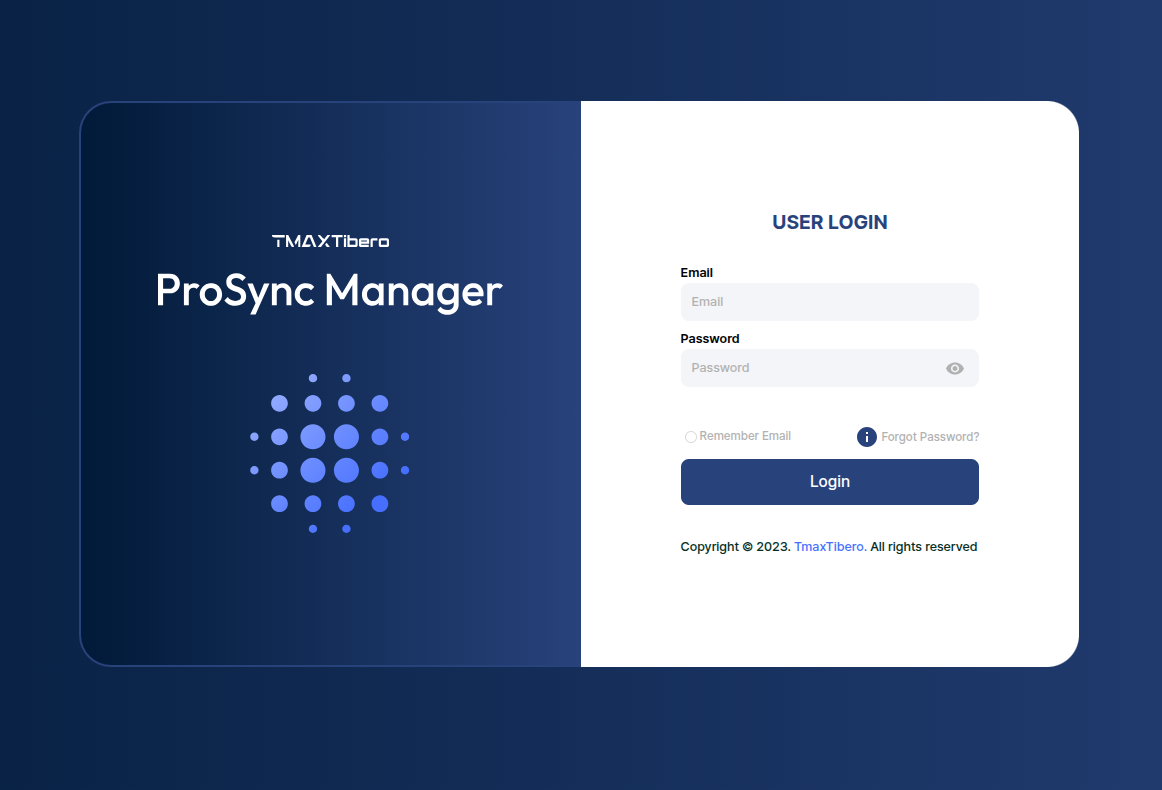This screenshot has width=1162, height=790.
Task: Click the Password field label
Action: [710, 339]
